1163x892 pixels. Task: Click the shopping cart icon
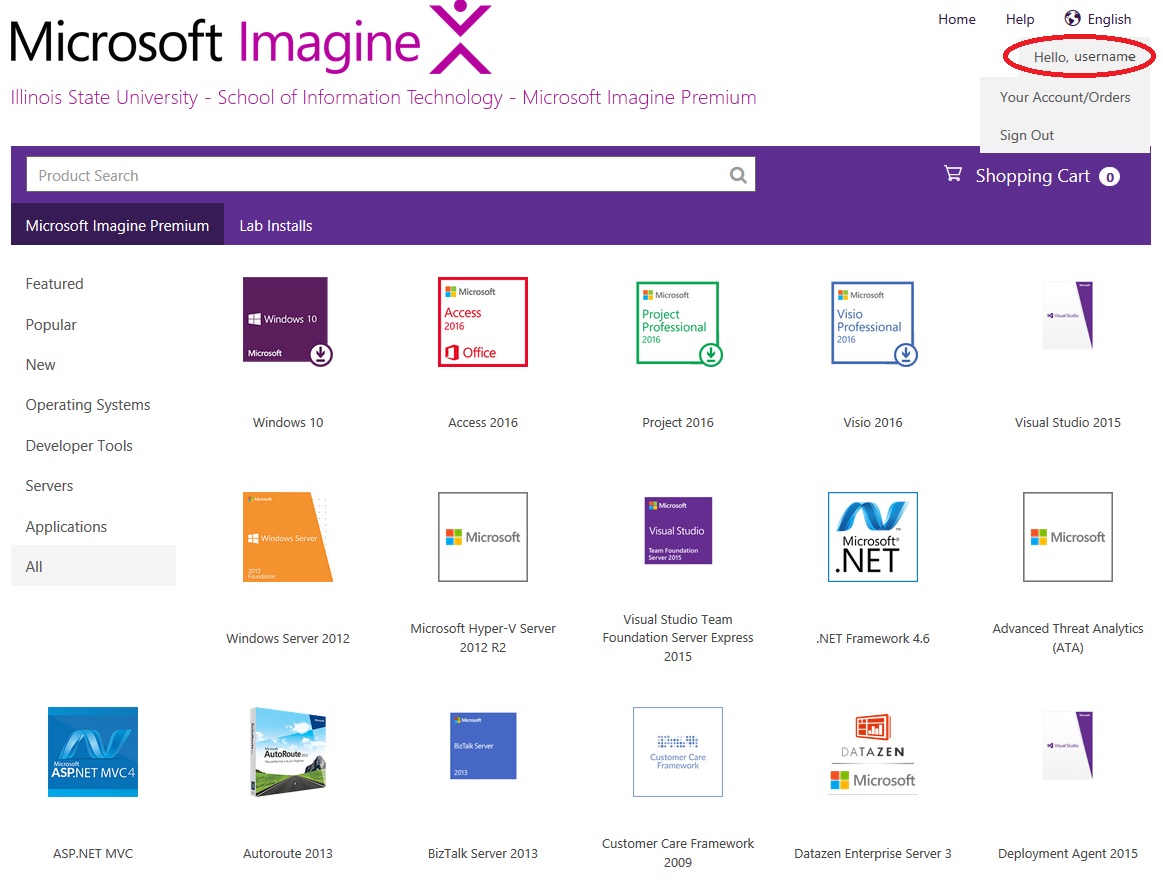(x=953, y=174)
